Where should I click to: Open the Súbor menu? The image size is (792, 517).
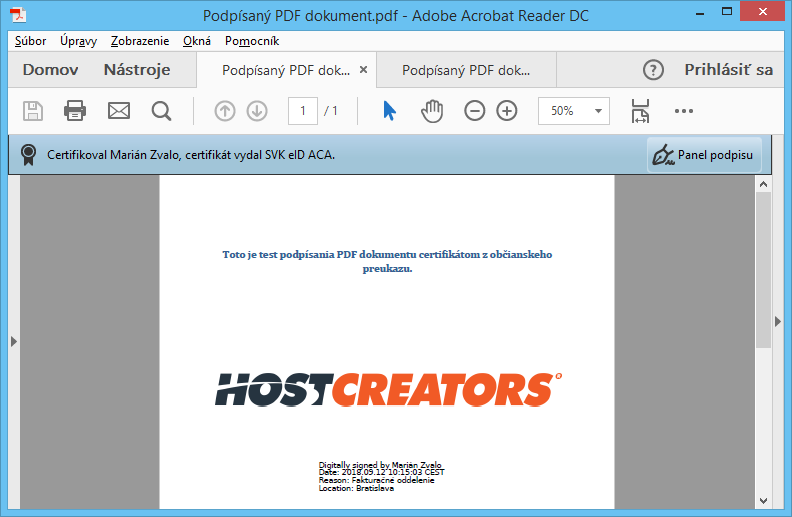point(30,41)
